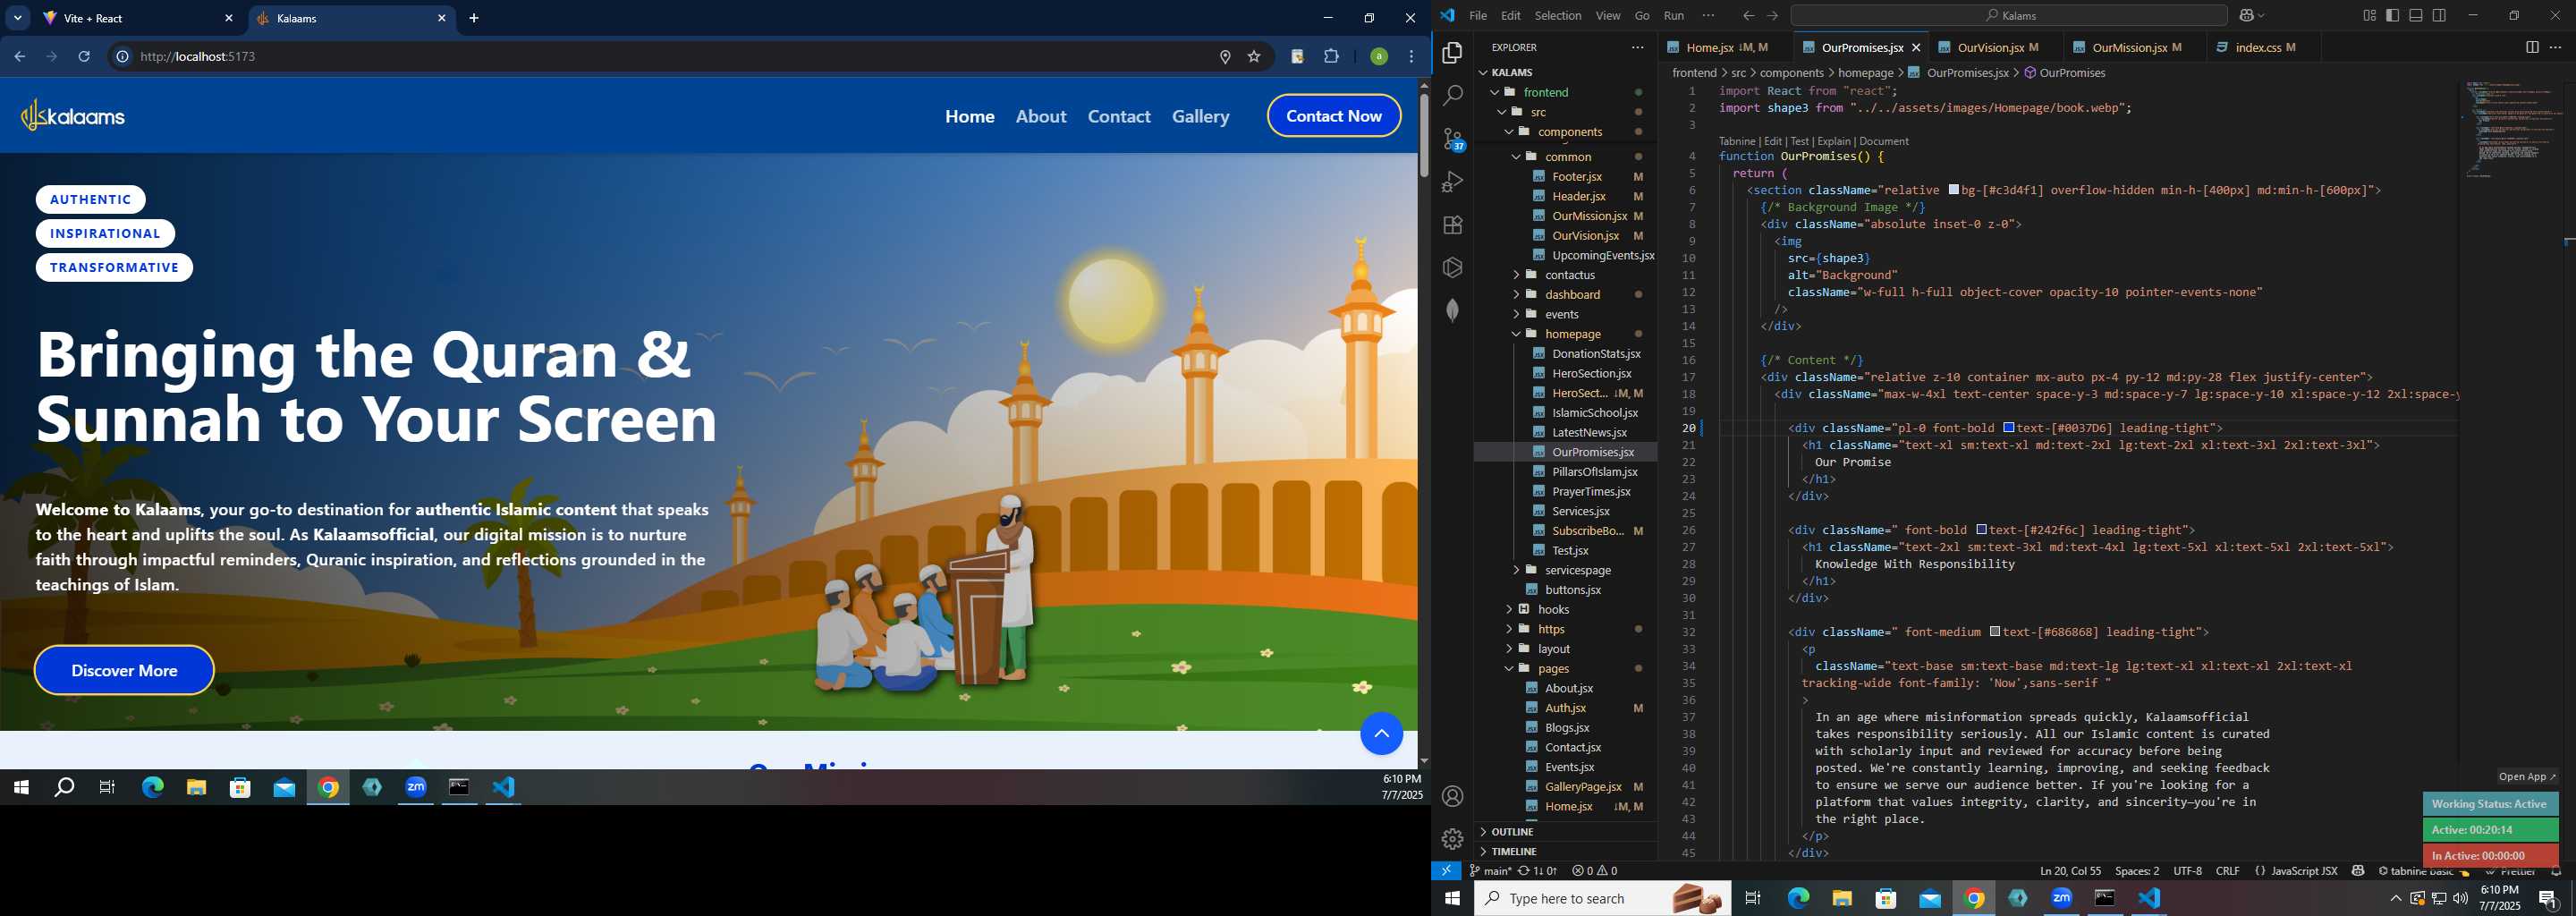This screenshot has width=2576, height=916.
Task: Open Extensions view in VS Code activity bar
Action: (x=1452, y=225)
